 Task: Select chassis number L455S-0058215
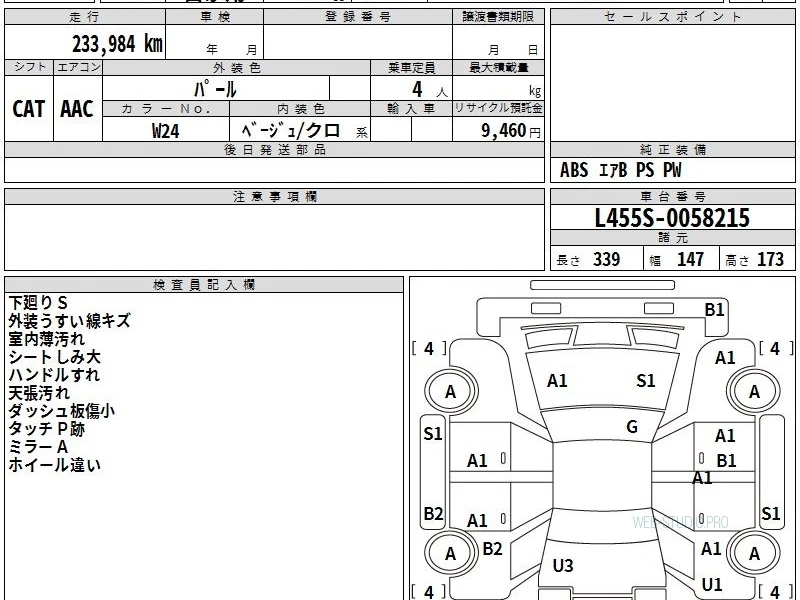[x=672, y=218]
